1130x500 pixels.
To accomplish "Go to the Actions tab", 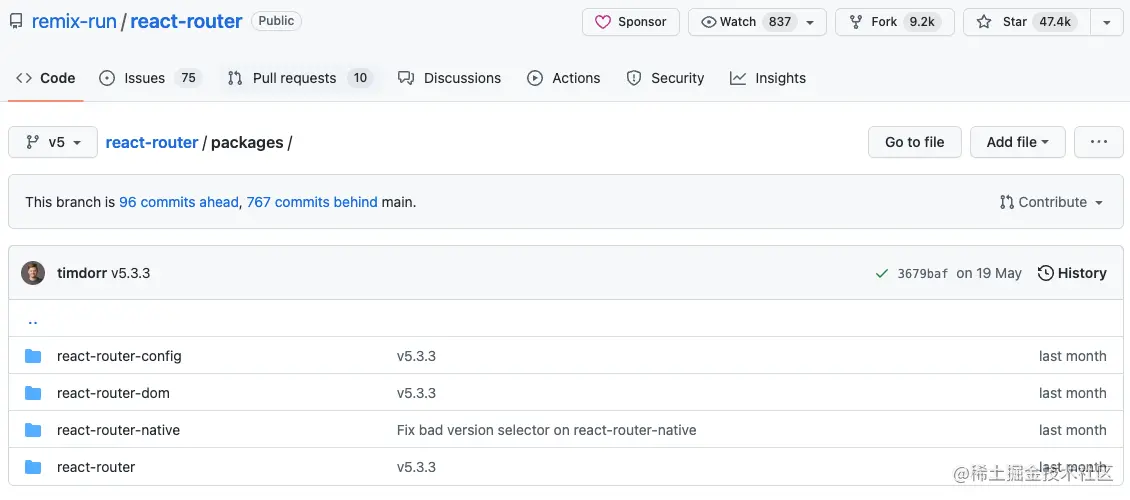I will (564, 78).
